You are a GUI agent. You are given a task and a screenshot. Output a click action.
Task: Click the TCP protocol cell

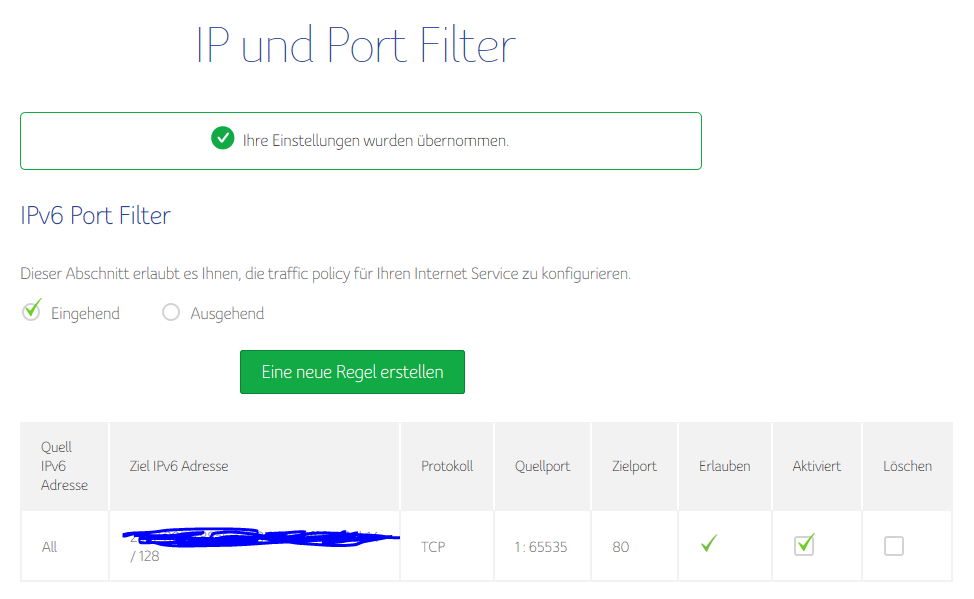click(433, 547)
